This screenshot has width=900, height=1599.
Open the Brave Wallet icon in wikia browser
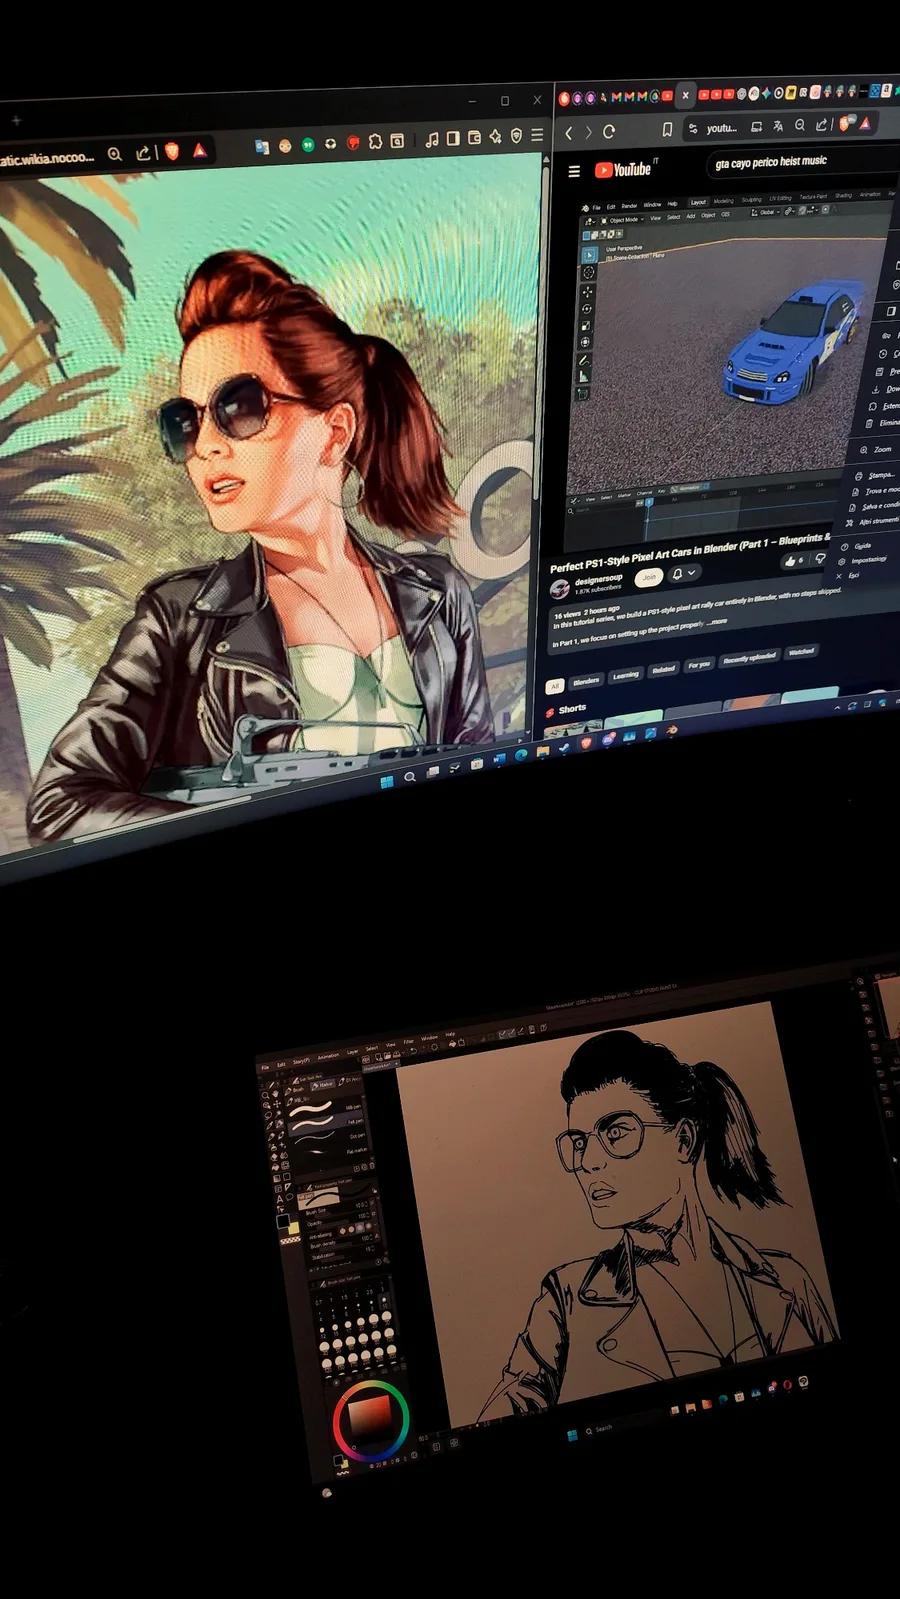point(474,137)
